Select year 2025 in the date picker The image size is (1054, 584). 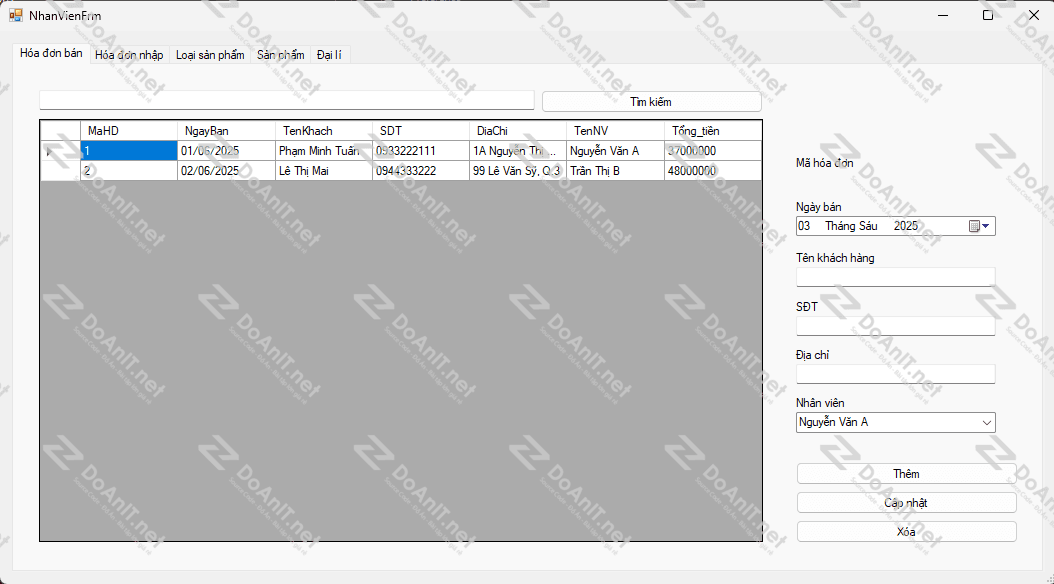point(905,226)
